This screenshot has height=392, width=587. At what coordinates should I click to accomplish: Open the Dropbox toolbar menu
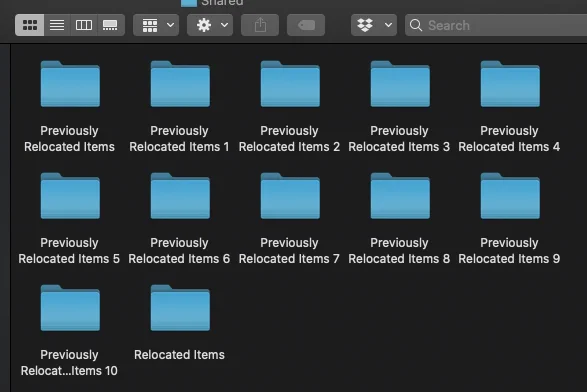[374, 25]
